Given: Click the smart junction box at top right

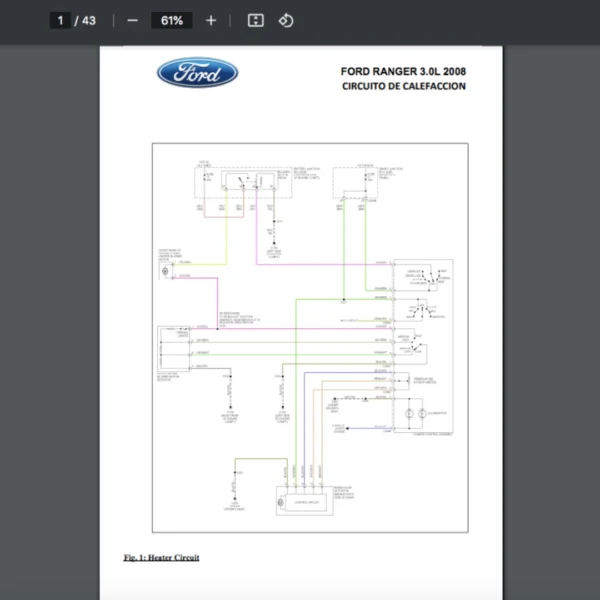Looking at the screenshot, I should click(355, 180).
